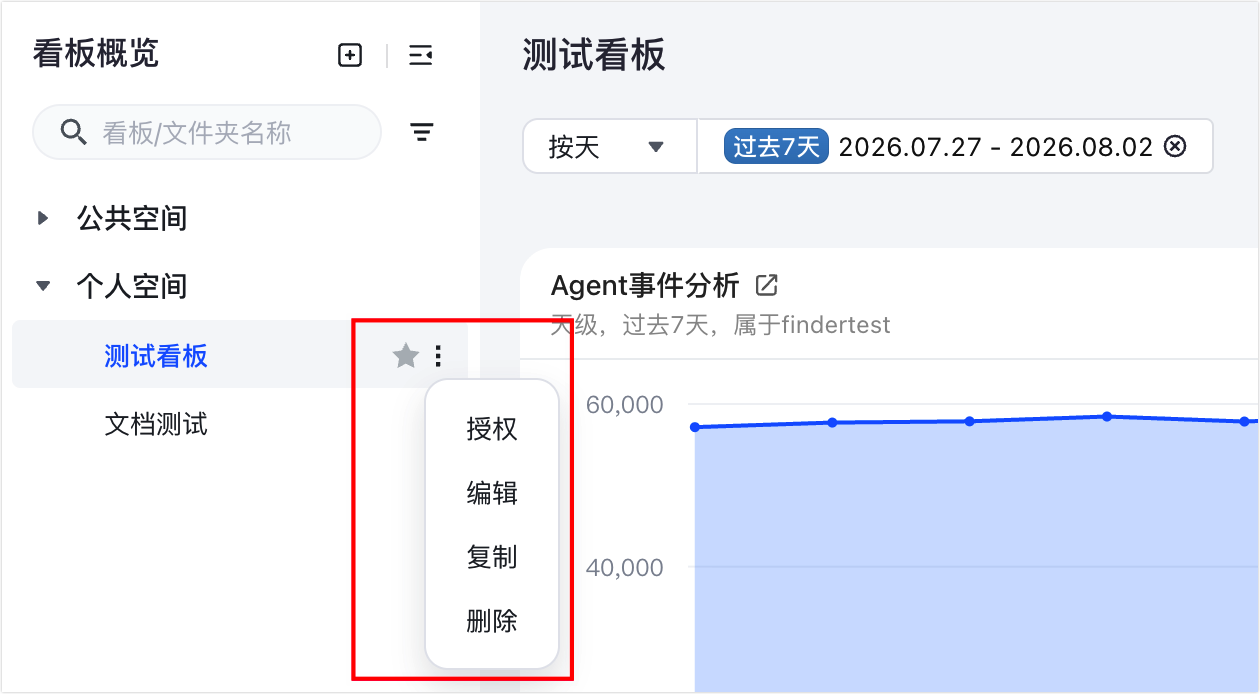Screen dimensions: 1260x694
Task: Click the 公共空间 folder label
Action: tap(132, 218)
